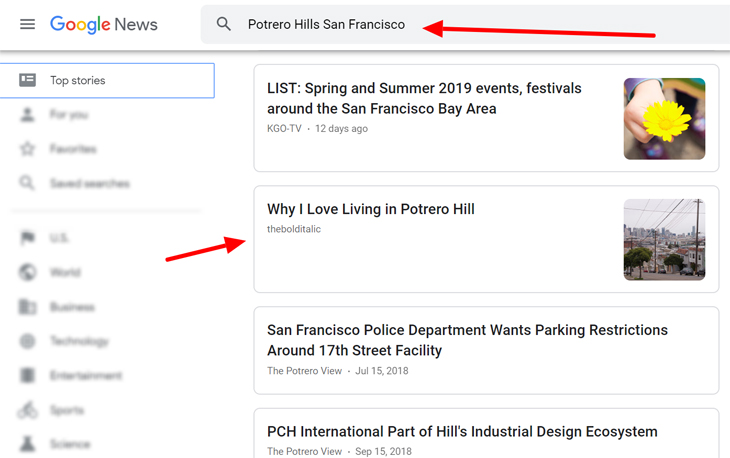Viewport: 730px width, 458px height.
Task: Open the PCH International Industrial Design article
Action: tap(462, 431)
